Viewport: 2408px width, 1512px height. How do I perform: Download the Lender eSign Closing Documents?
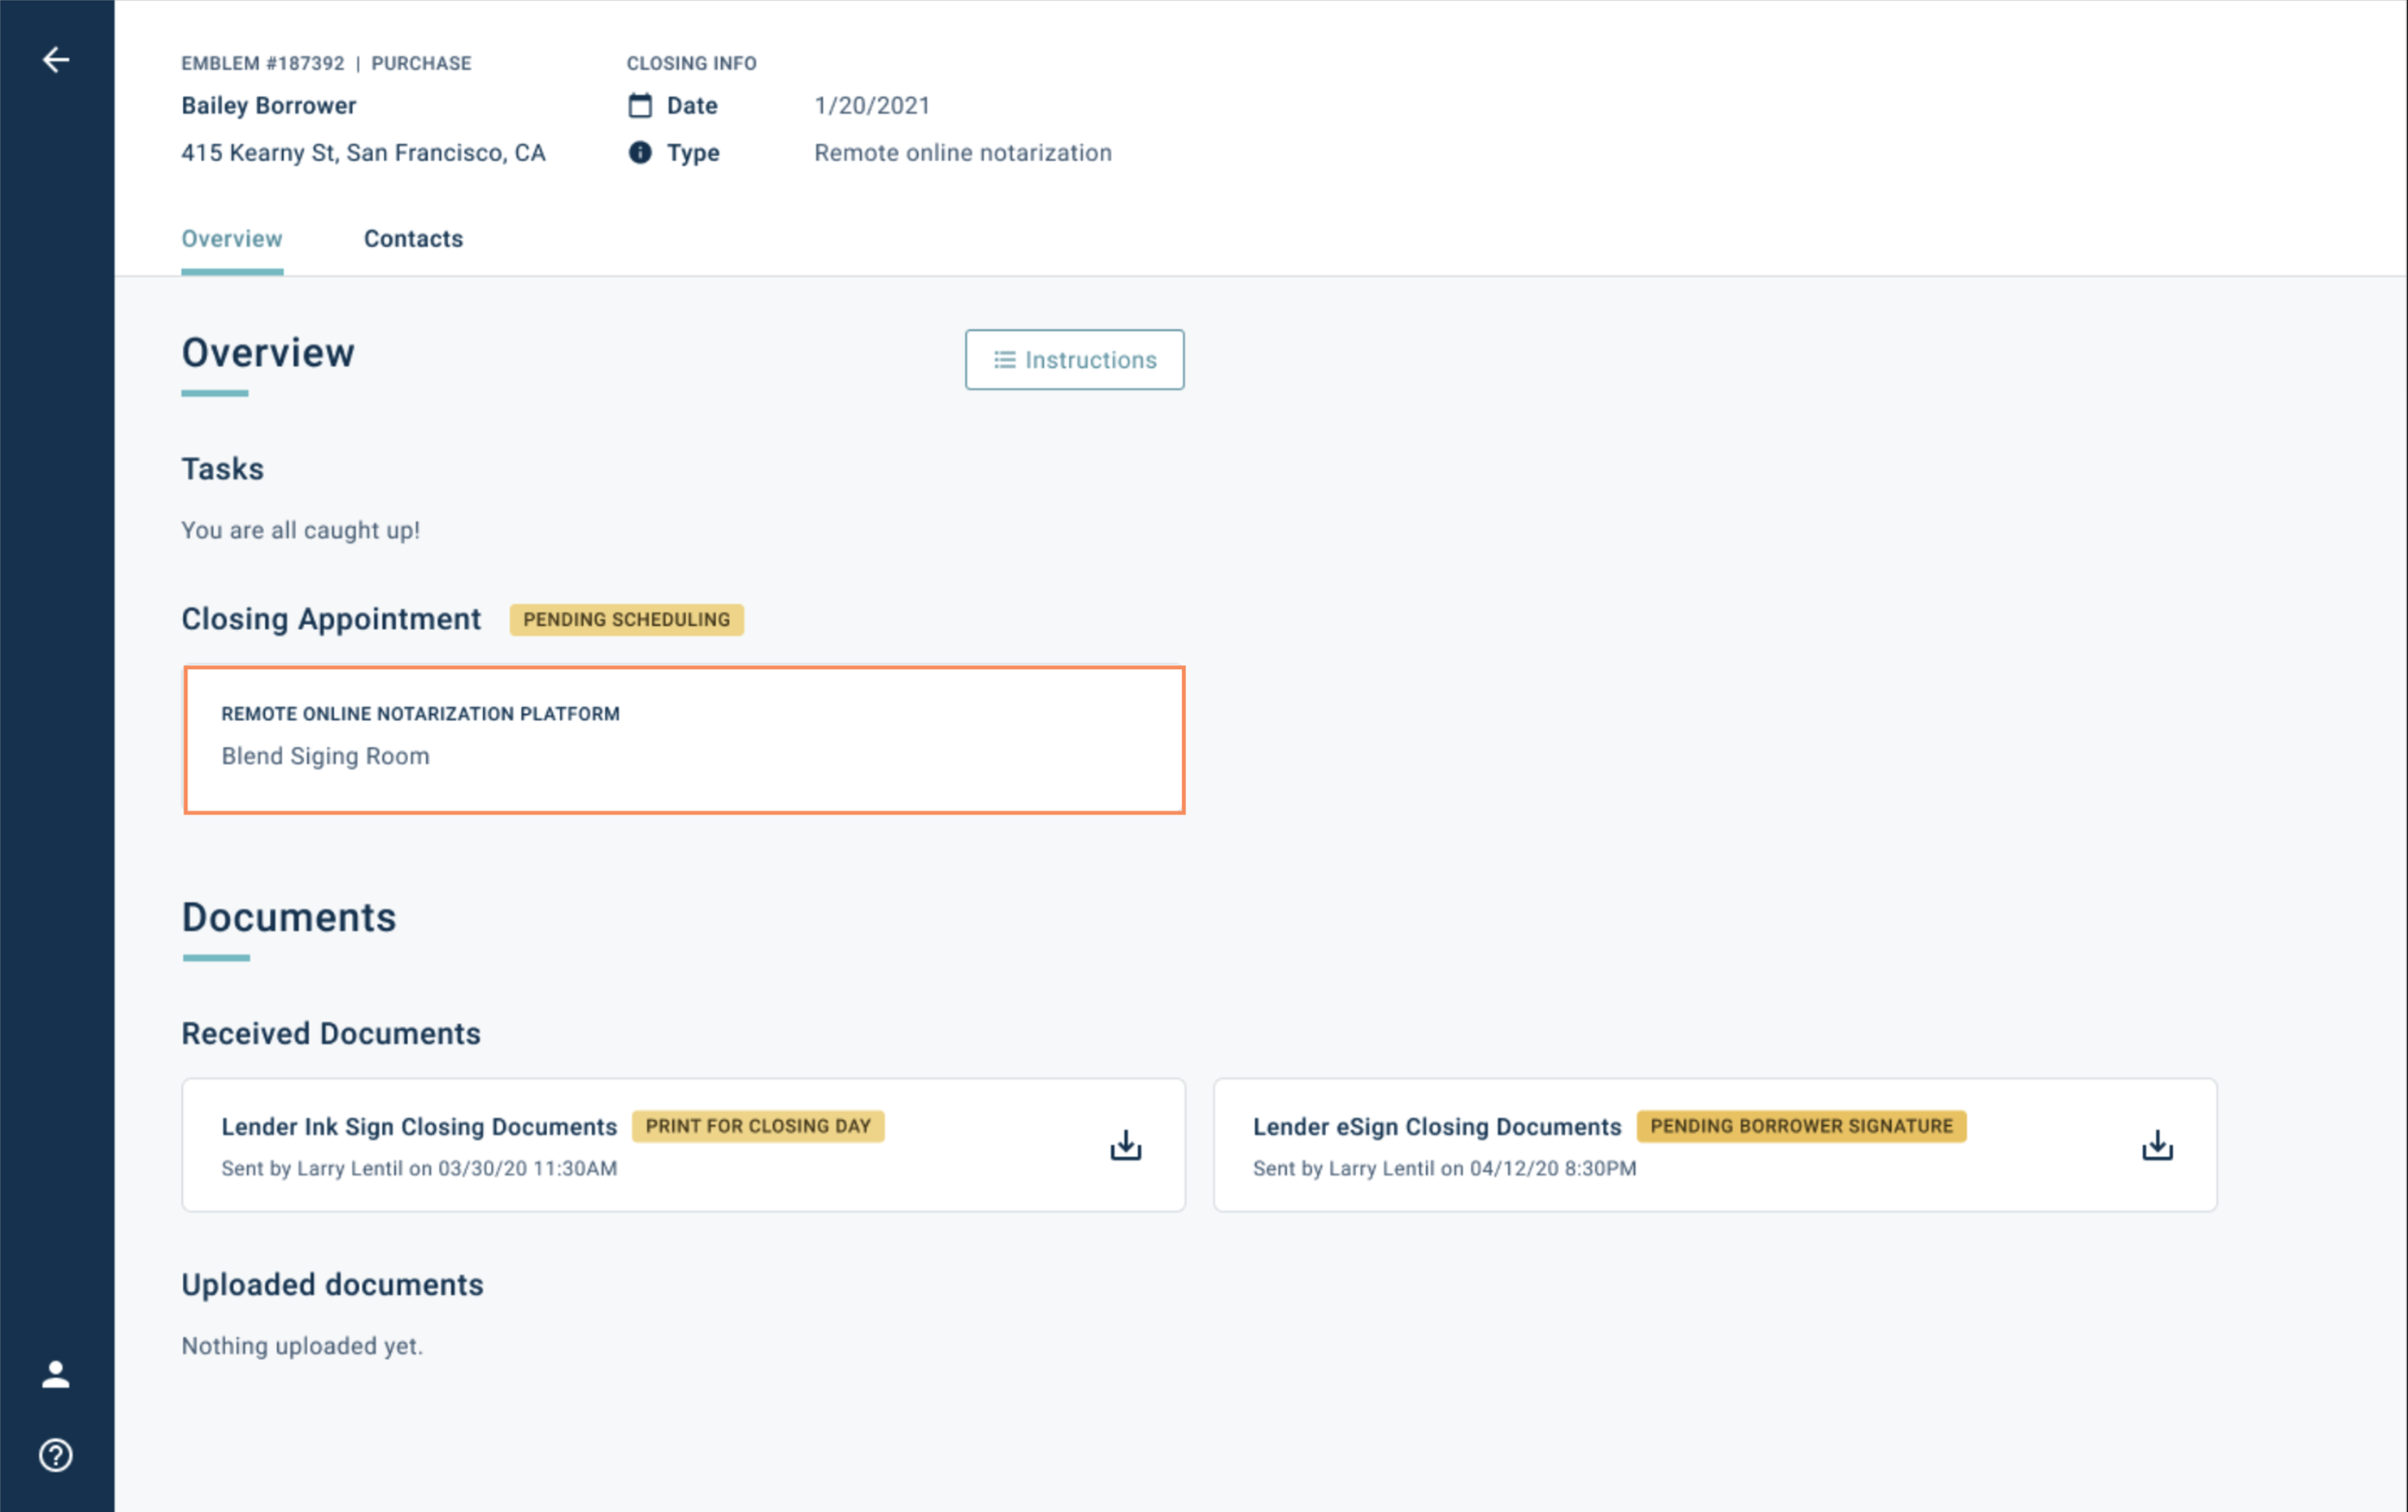2157,1145
